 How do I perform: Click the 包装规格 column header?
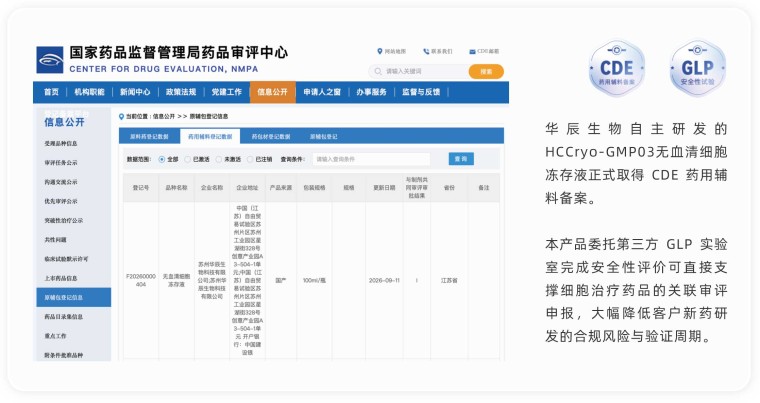click(314, 188)
